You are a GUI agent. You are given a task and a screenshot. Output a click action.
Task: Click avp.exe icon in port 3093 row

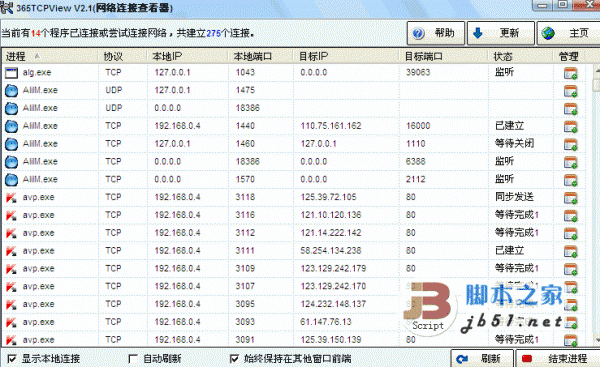11,322
